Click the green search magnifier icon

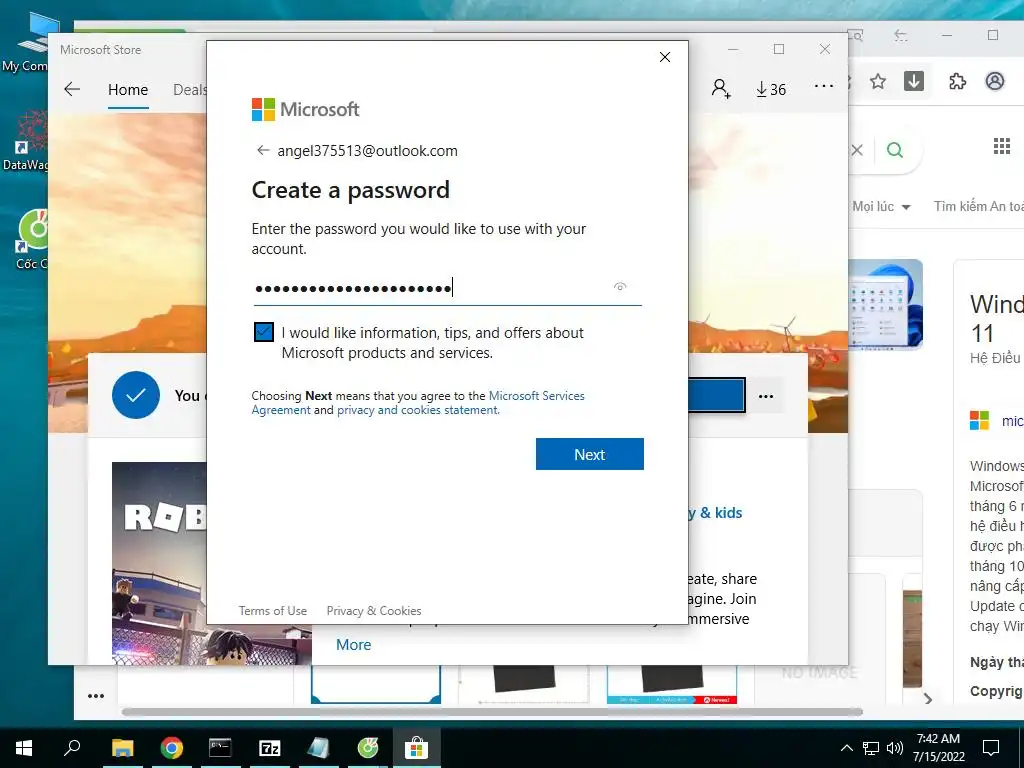tap(895, 150)
